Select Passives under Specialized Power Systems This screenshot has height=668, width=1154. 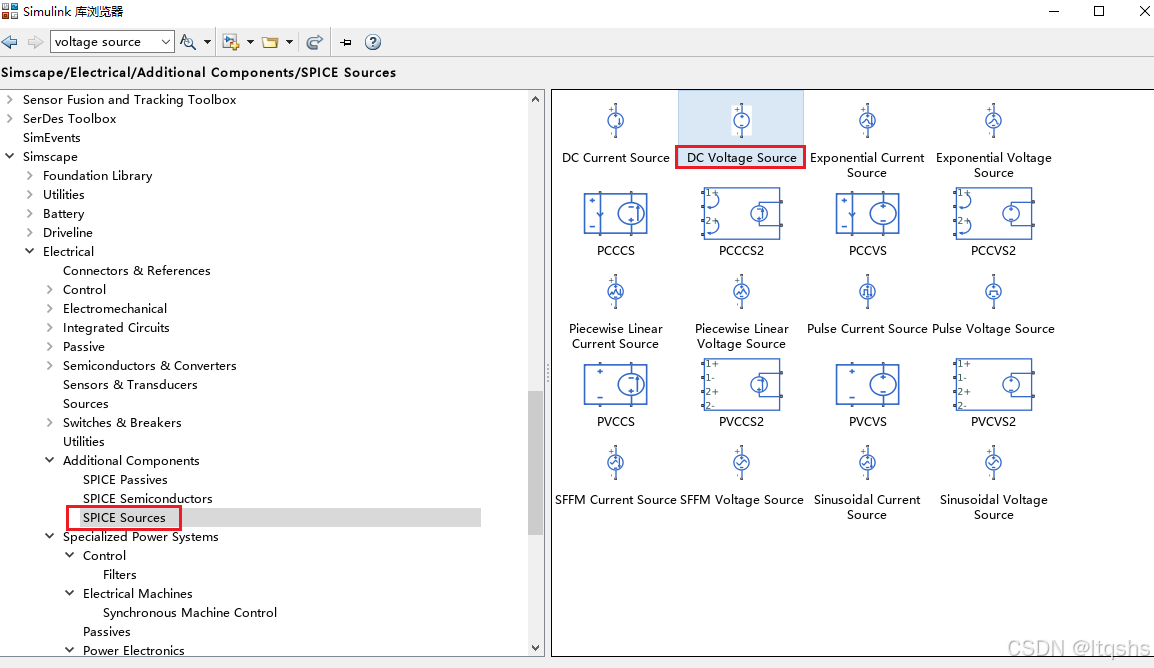[107, 632]
